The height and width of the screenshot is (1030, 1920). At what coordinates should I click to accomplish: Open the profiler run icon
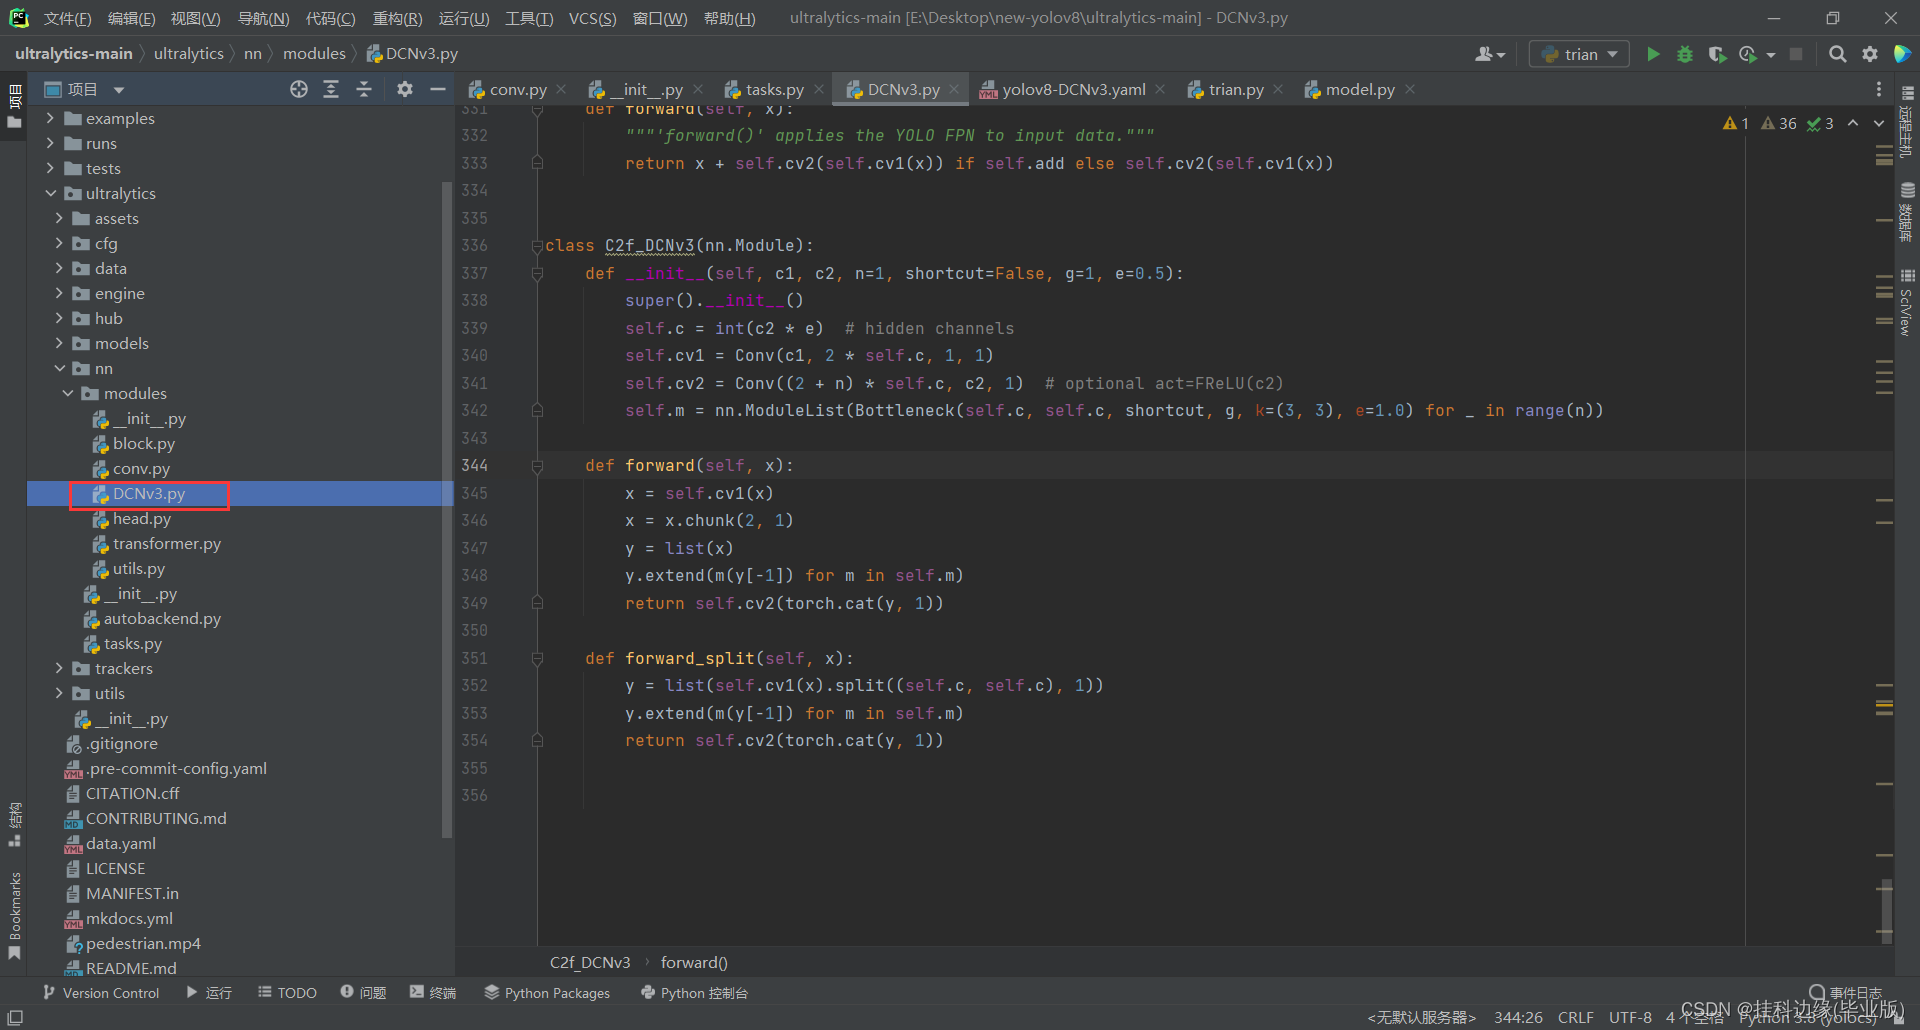click(1748, 54)
